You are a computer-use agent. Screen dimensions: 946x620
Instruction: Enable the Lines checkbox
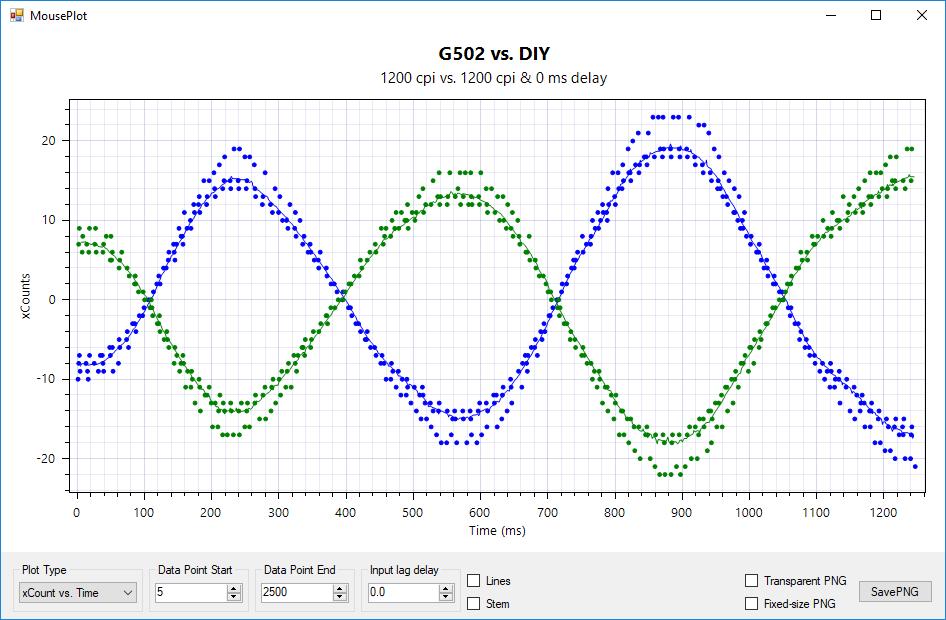click(474, 581)
